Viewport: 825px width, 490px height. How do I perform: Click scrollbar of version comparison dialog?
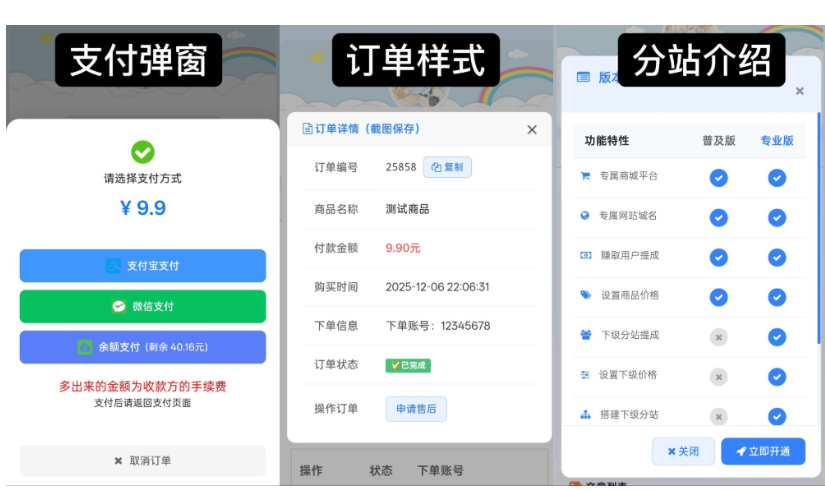(819, 228)
